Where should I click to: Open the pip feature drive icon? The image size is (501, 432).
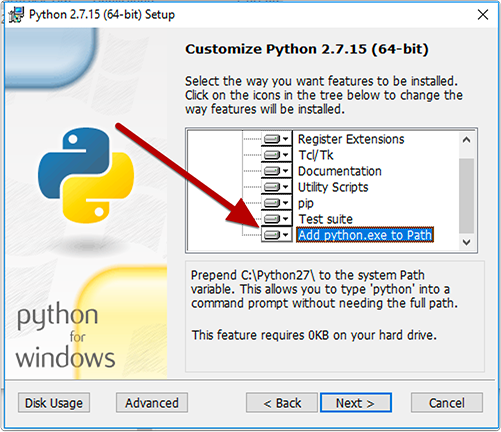tap(276, 203)
